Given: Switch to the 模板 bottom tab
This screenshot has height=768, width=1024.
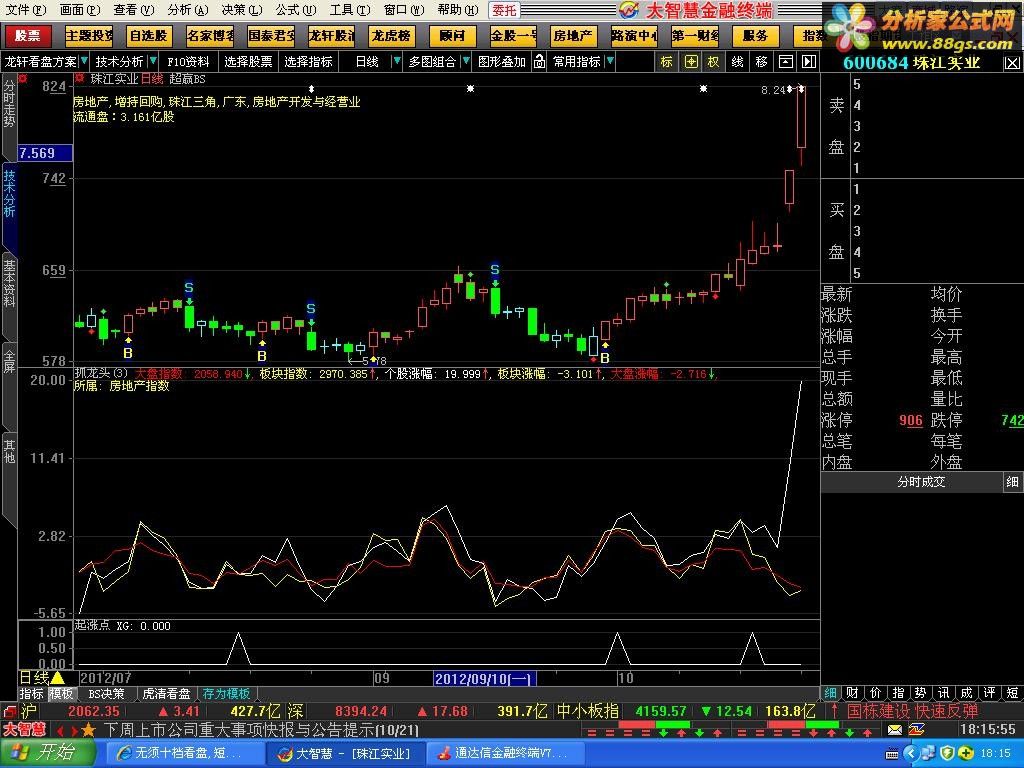Looking at the screenshot, I should [61, 694].
